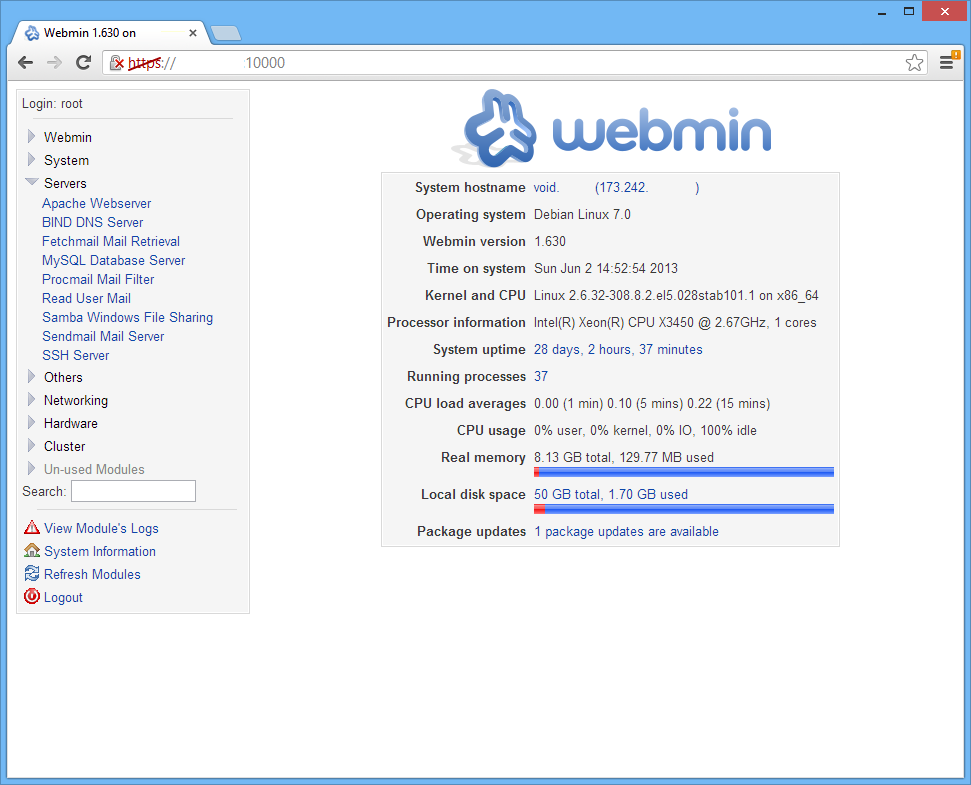This screenshot has width=971, height=785.
Task: Click the '100% idle' CPU usage text
Action: point(728,430)
